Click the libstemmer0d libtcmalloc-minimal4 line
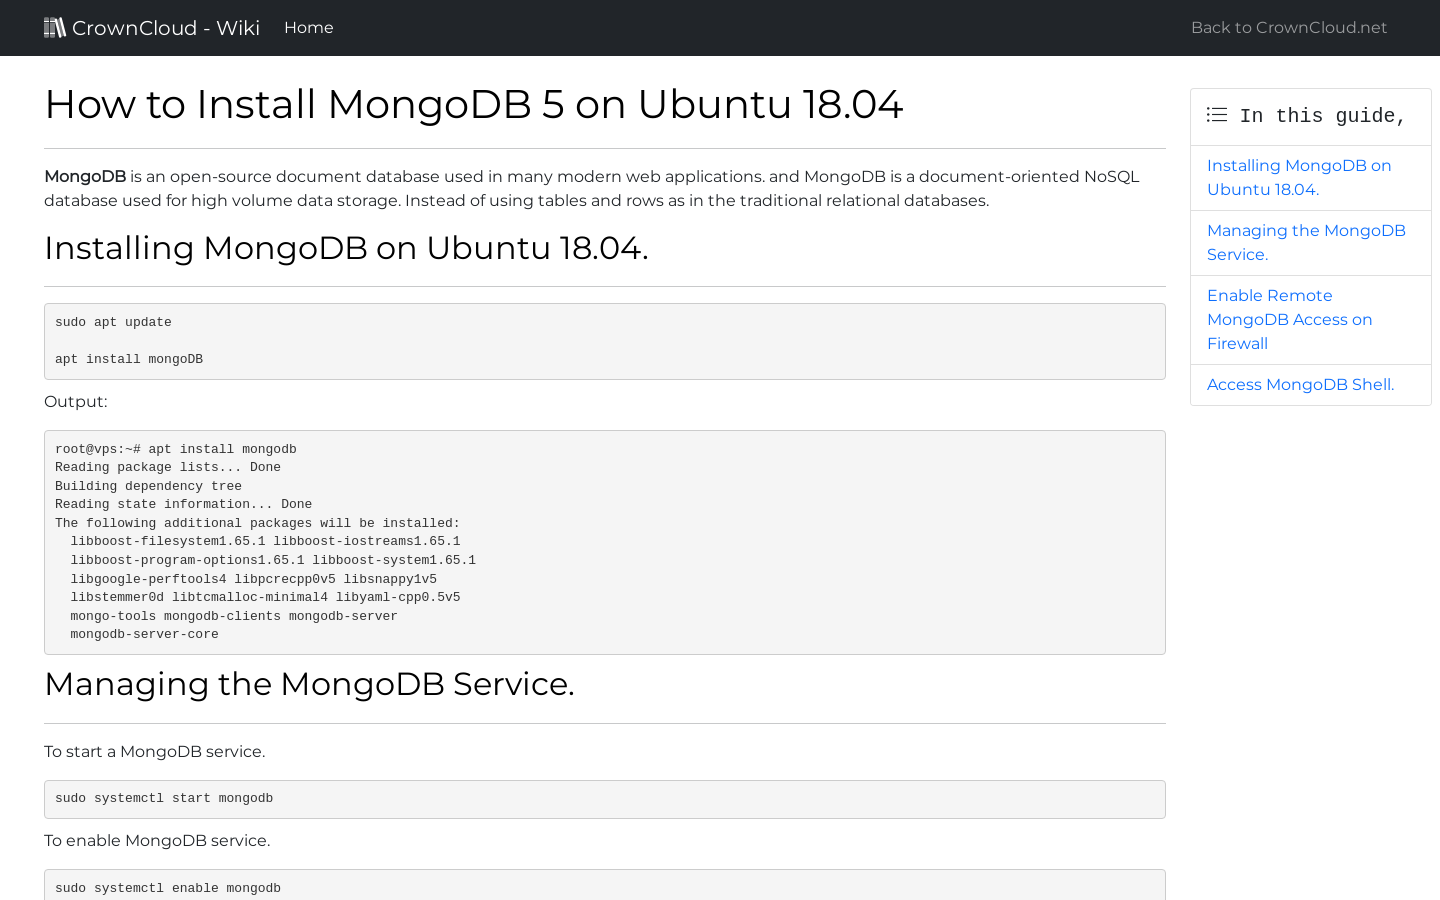This screenshot has width=1440, height=900. click(265, 597)
